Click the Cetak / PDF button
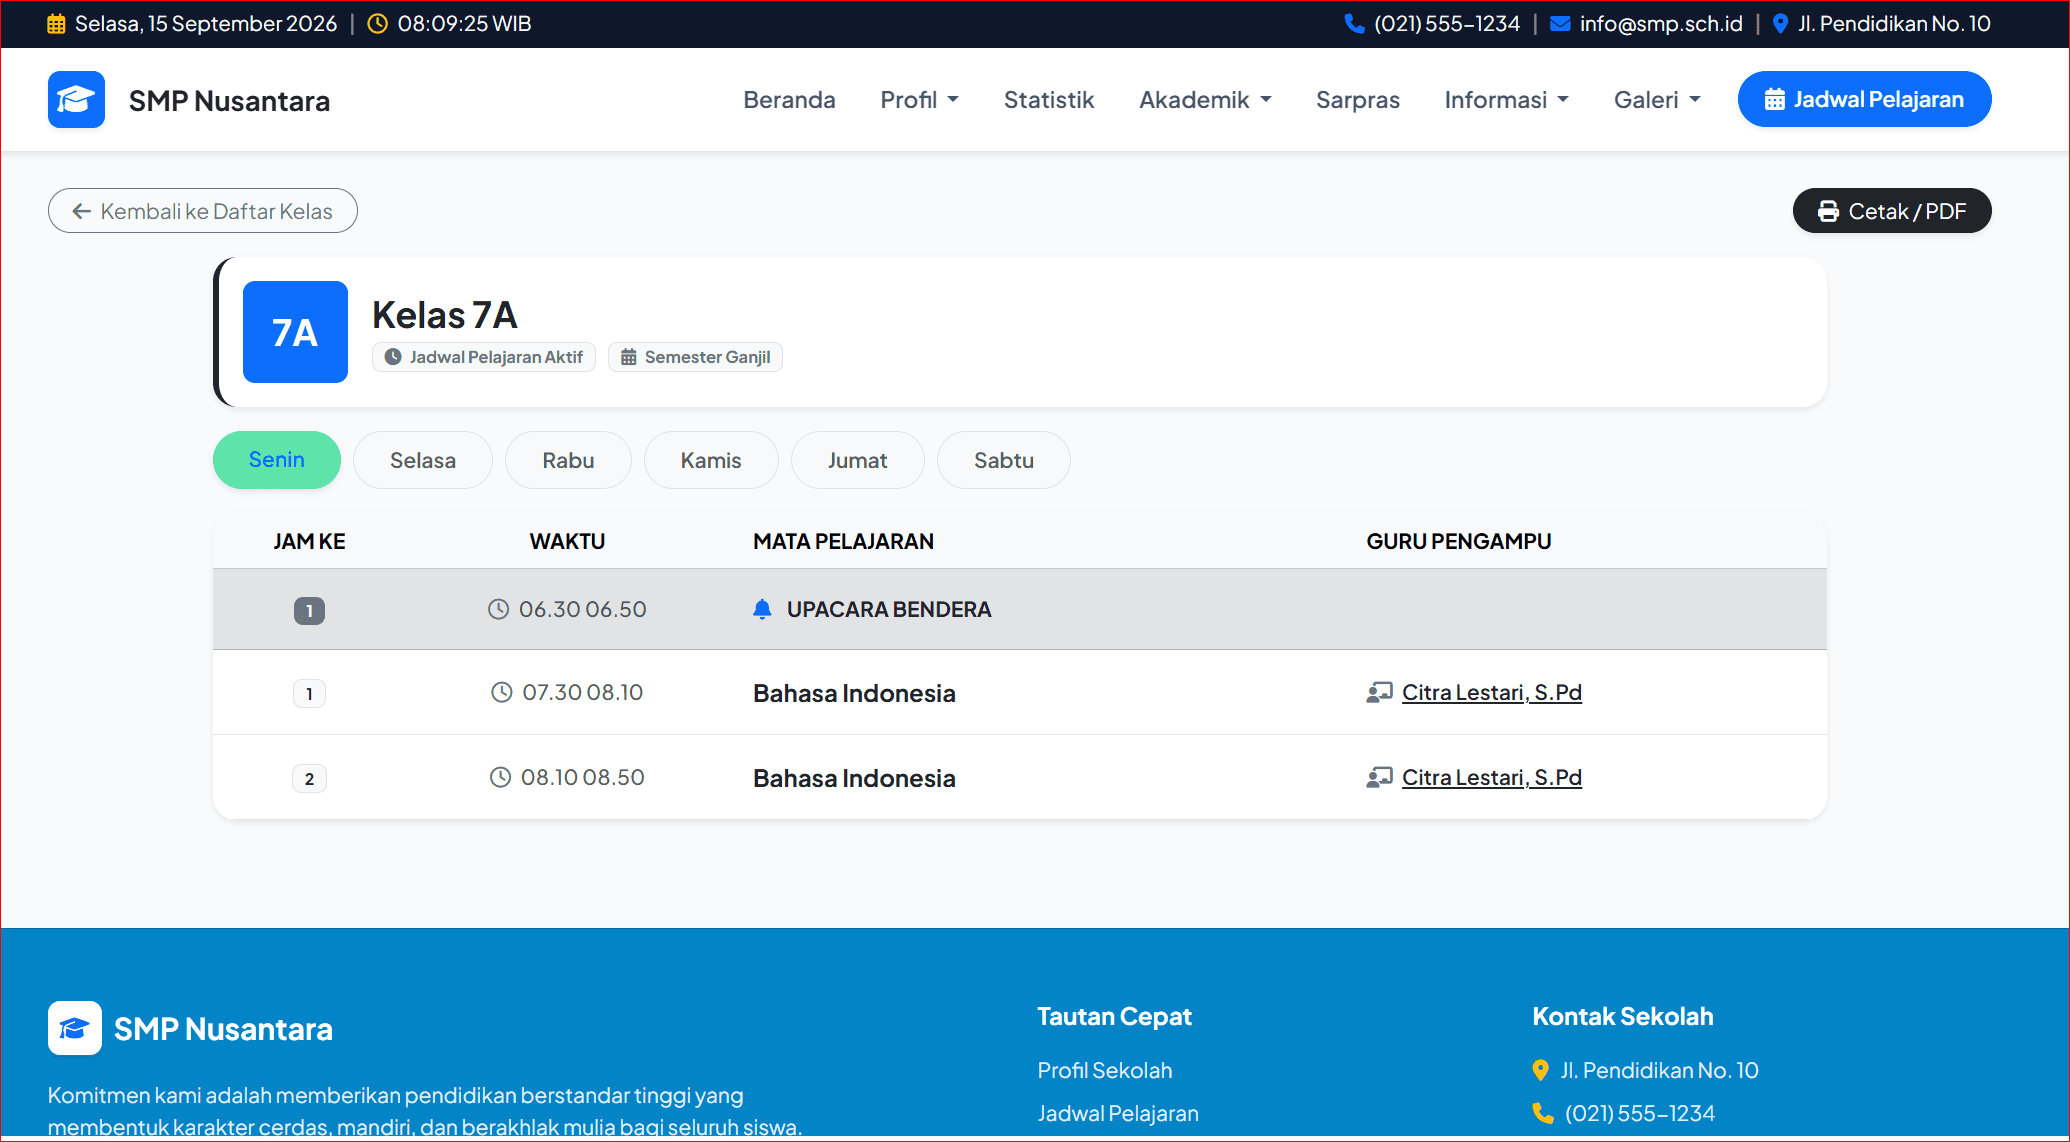 pyautogui.click(x=1892, y=211)
